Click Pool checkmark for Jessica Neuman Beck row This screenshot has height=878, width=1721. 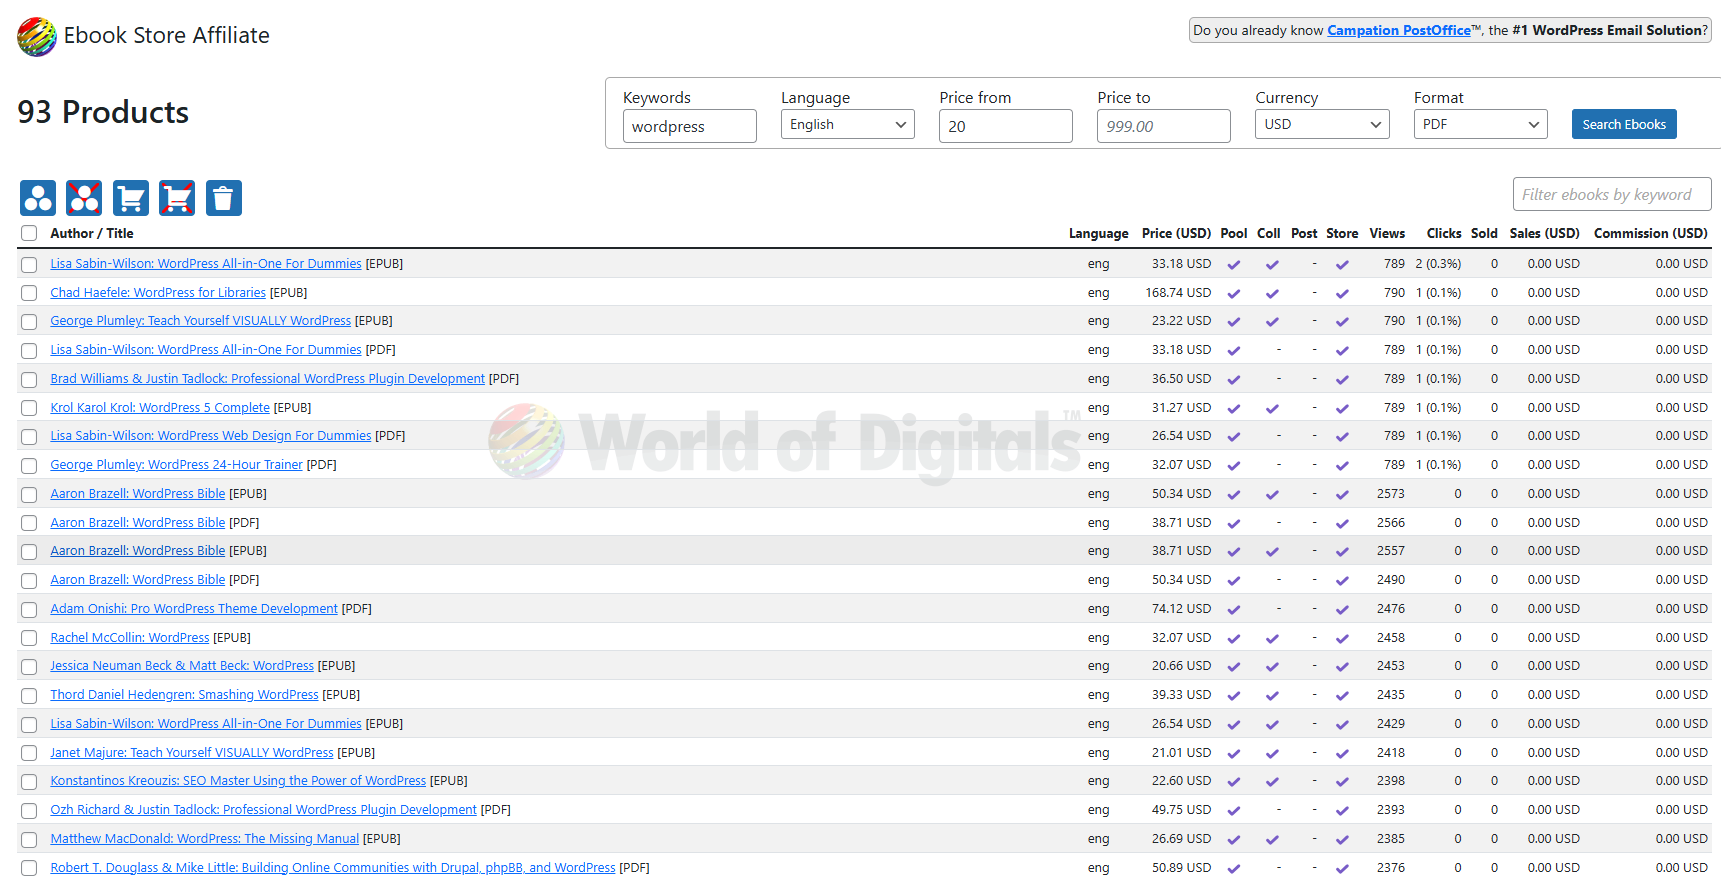[x=1234, y=667]
